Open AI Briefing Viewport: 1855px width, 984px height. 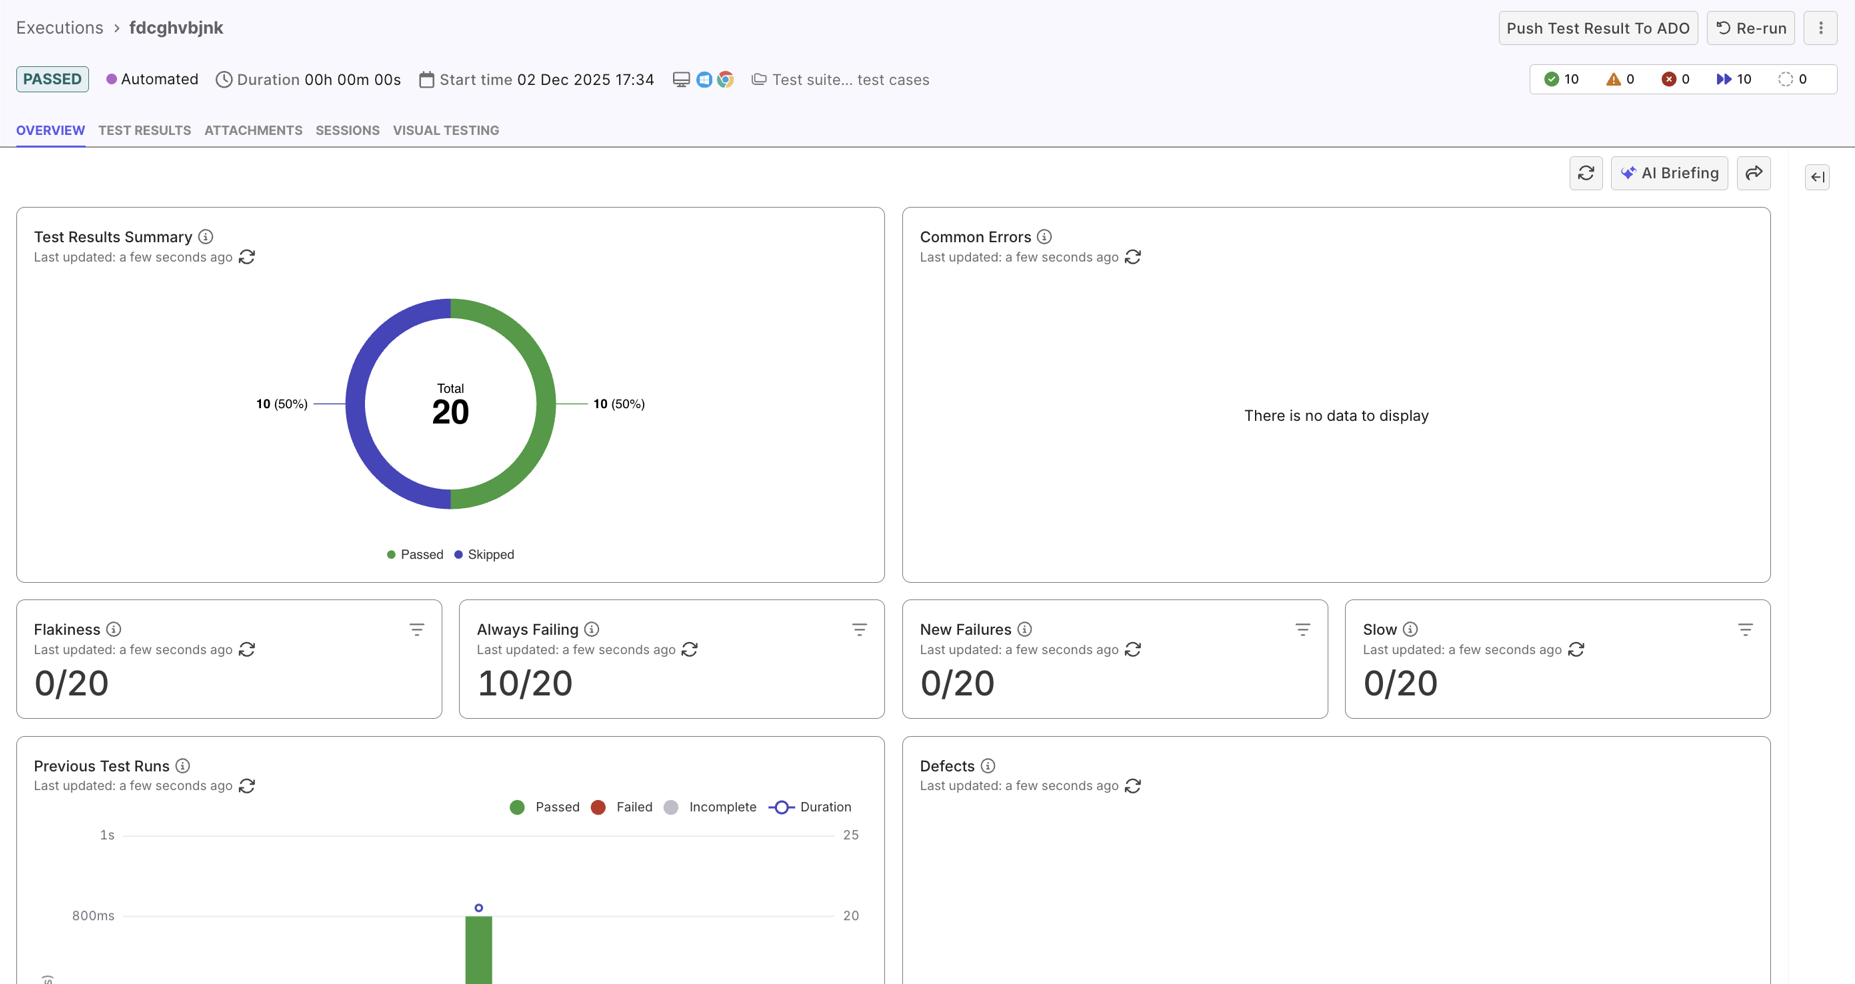click(1669, 172)
